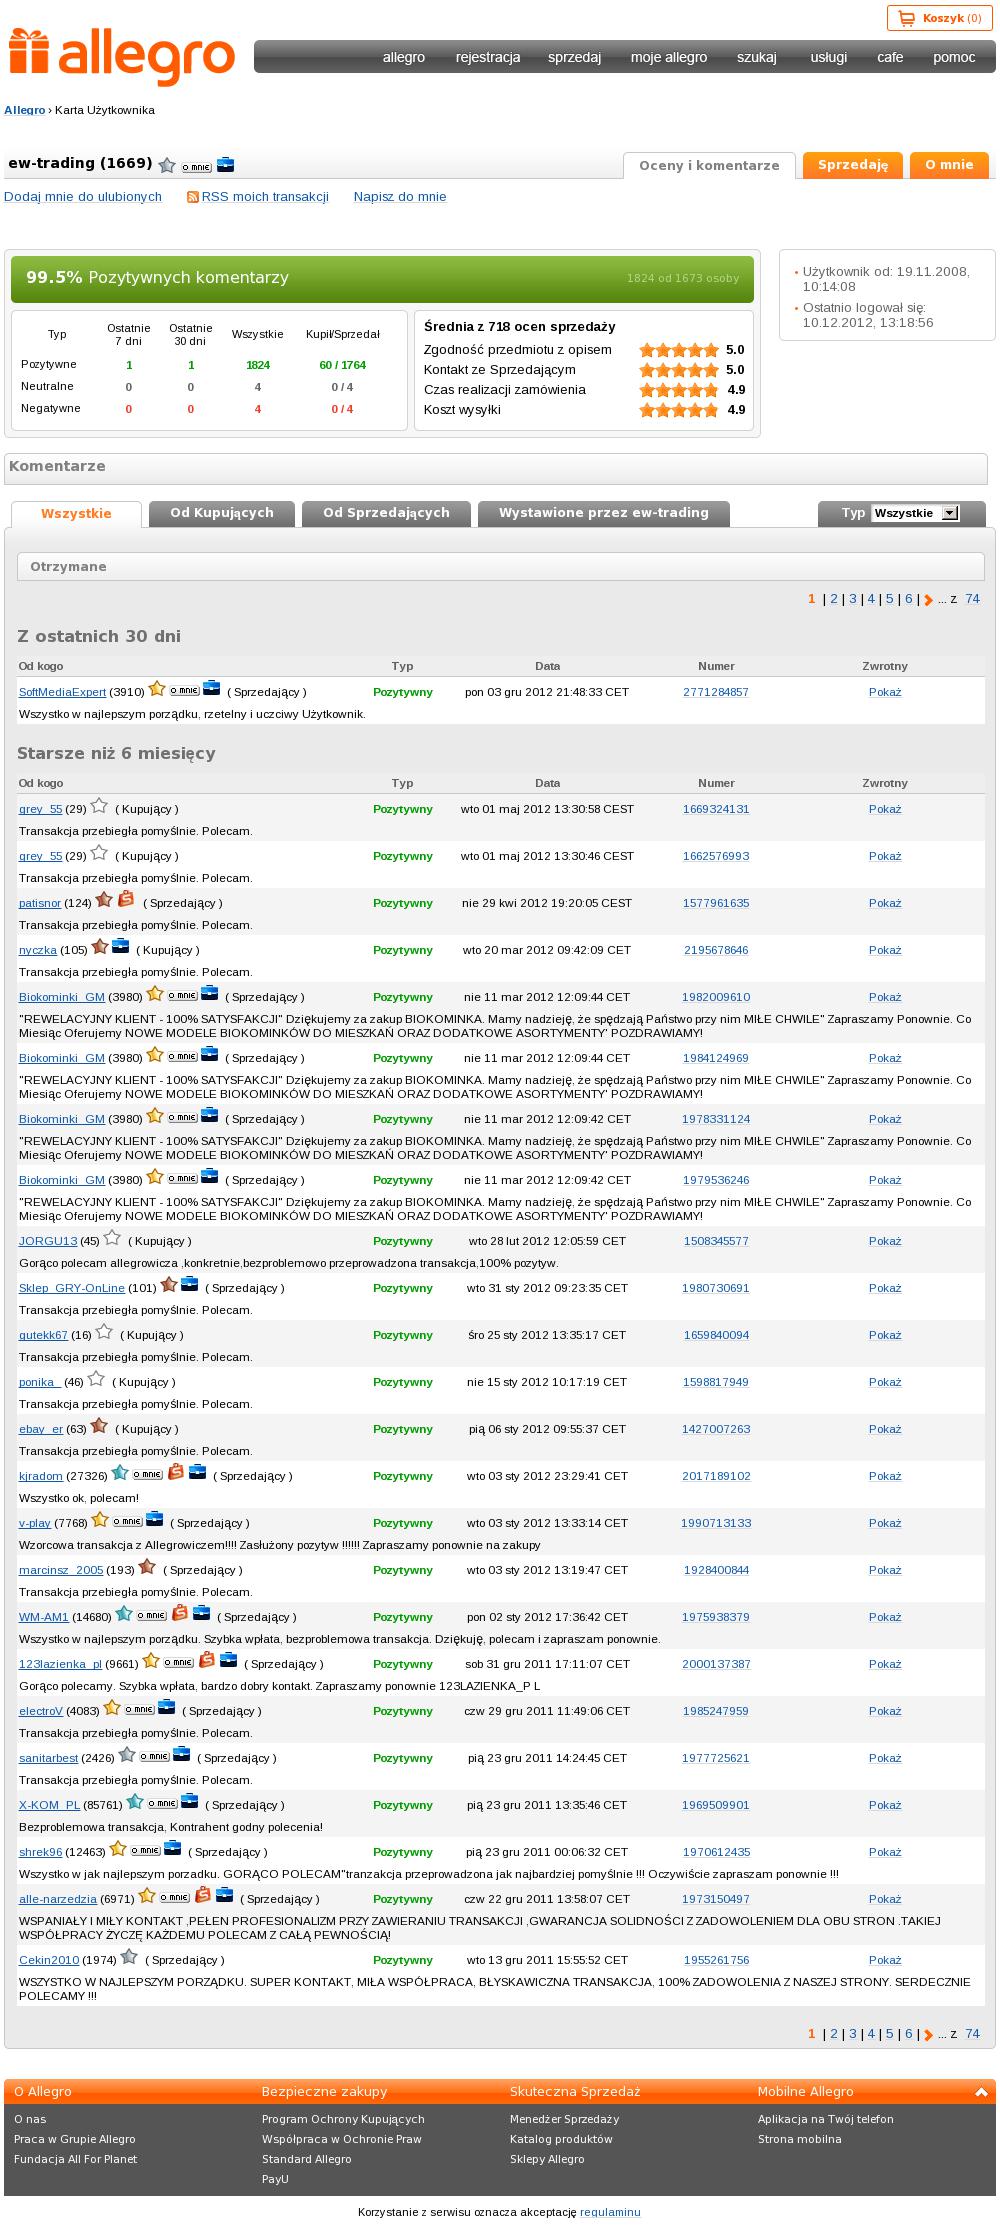Open 'Aplikacja na Twój telefon' footer link
Screen dimensions: 1000x2232
point(826,2119)
